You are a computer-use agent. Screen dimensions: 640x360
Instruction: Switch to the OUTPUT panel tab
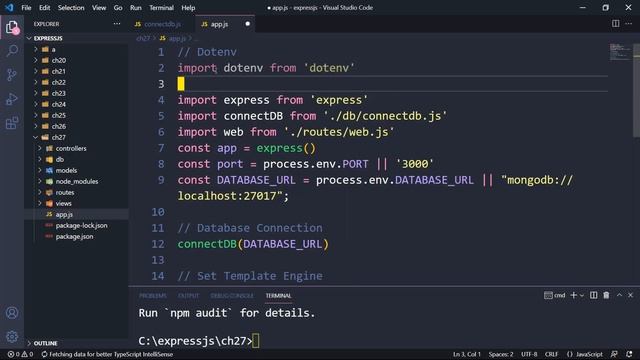pyautogui.click(x=189, y=296)
